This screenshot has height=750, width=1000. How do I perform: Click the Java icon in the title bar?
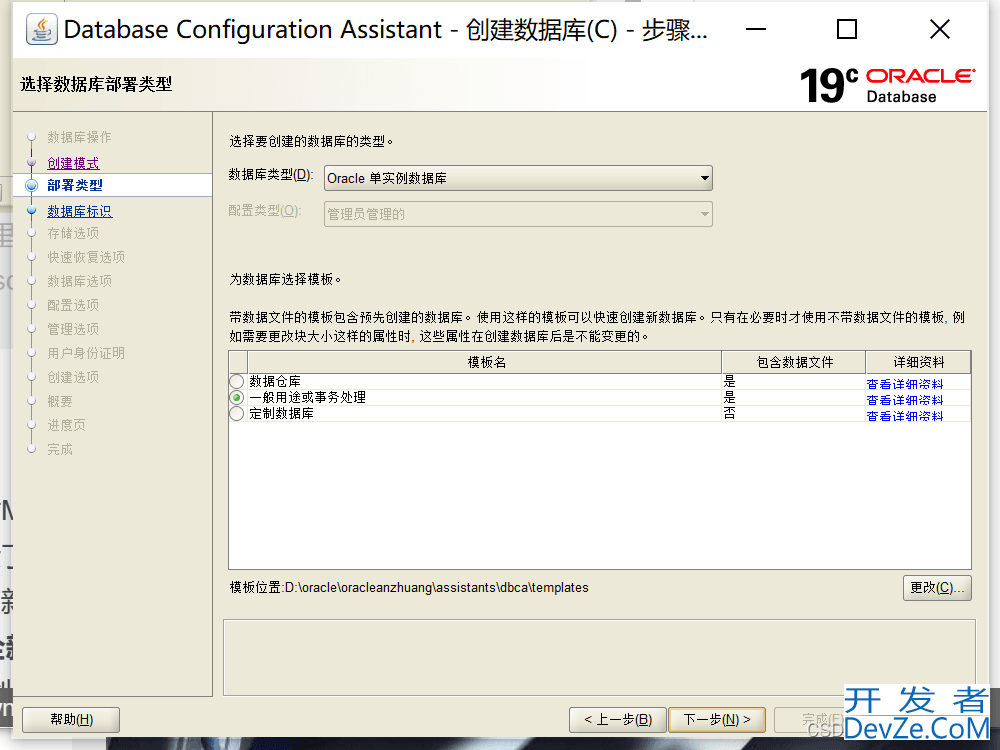[x=41, y=29]
